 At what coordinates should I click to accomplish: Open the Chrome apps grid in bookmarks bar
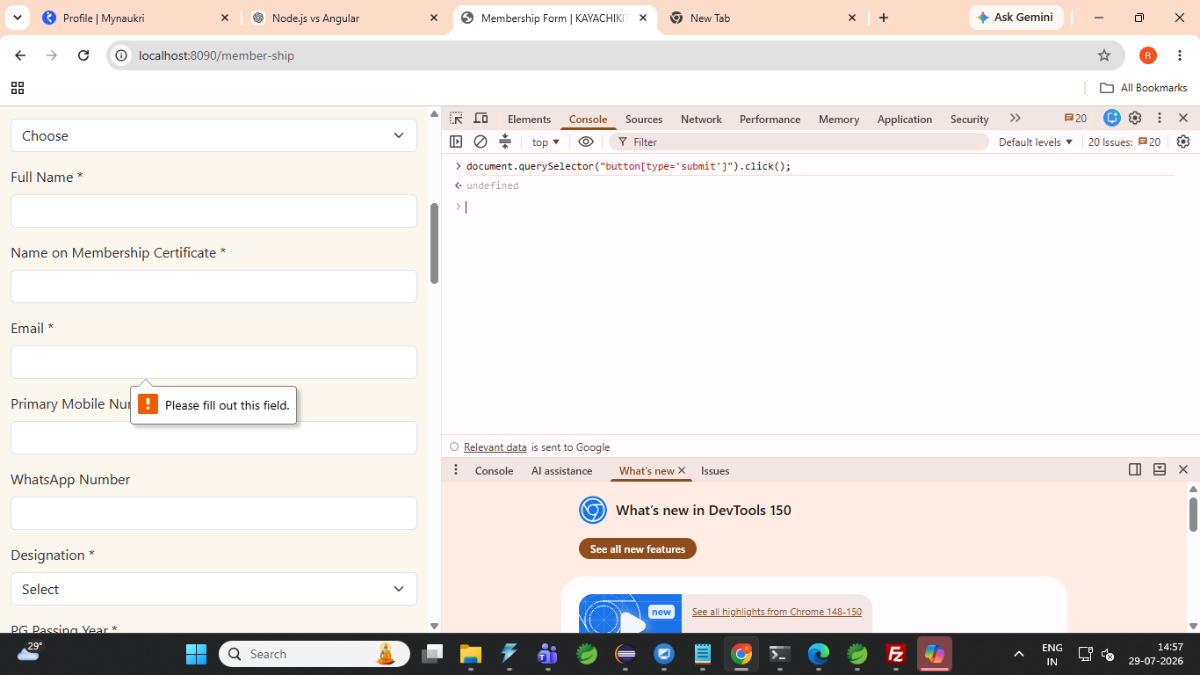click(x=17, y=88)
